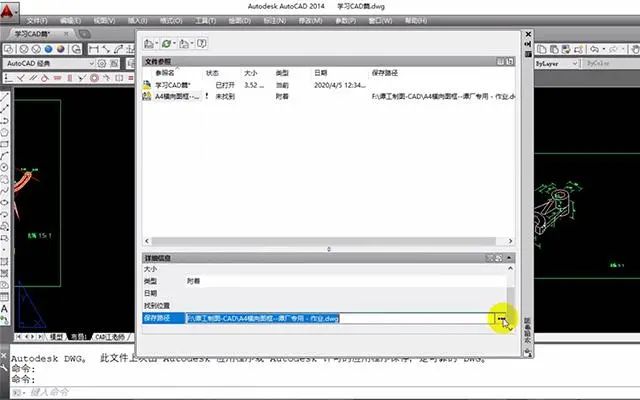Select the 找到位置 detail row label
640x400 pixels.
click(x=157, y=306)
